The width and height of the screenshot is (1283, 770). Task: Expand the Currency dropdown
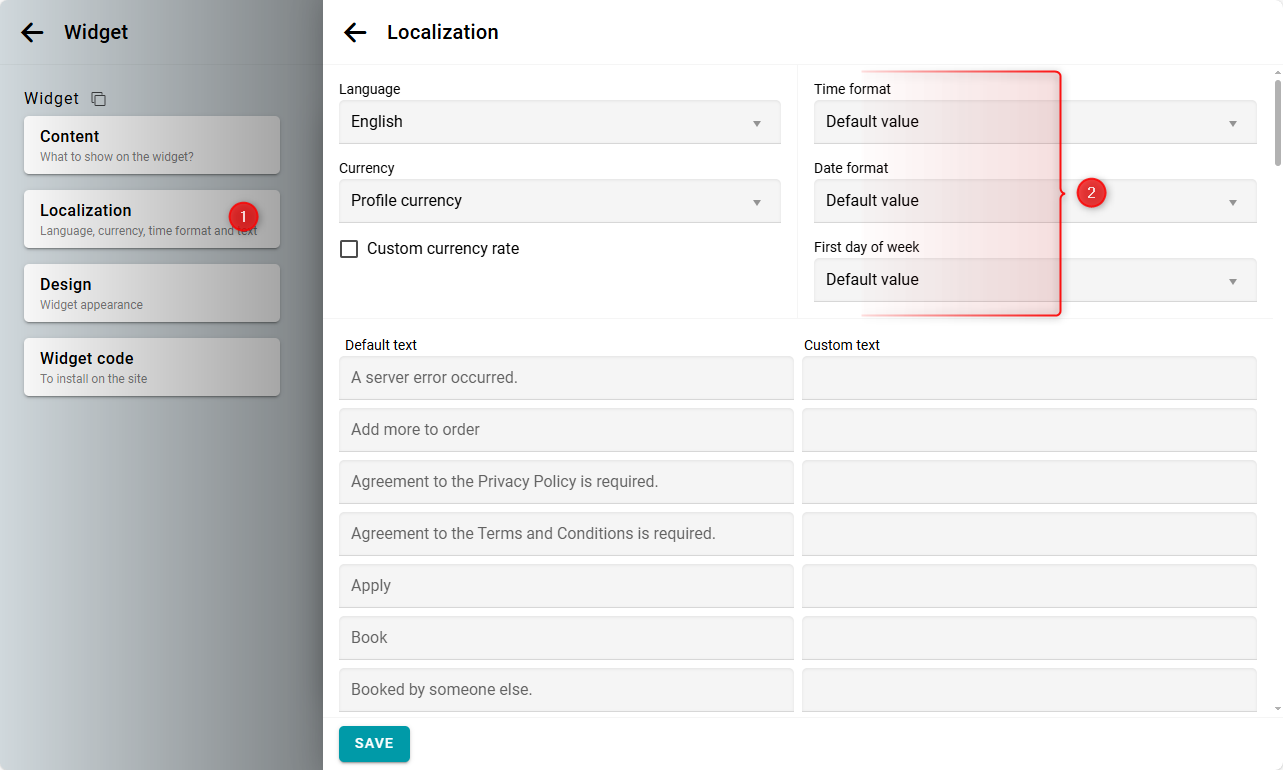click(559, 201)
